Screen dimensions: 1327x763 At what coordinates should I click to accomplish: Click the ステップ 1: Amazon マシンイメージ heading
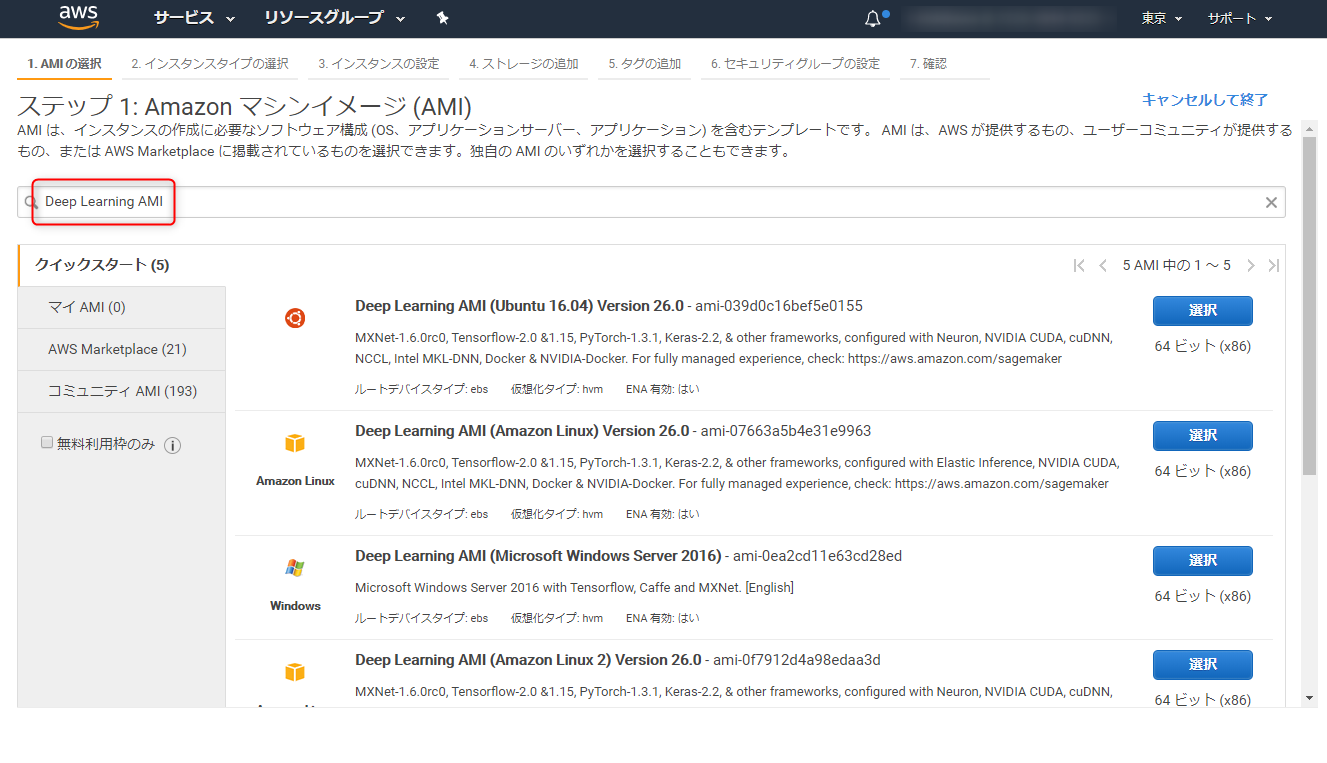pyautogui.click(x=244, y=107)
